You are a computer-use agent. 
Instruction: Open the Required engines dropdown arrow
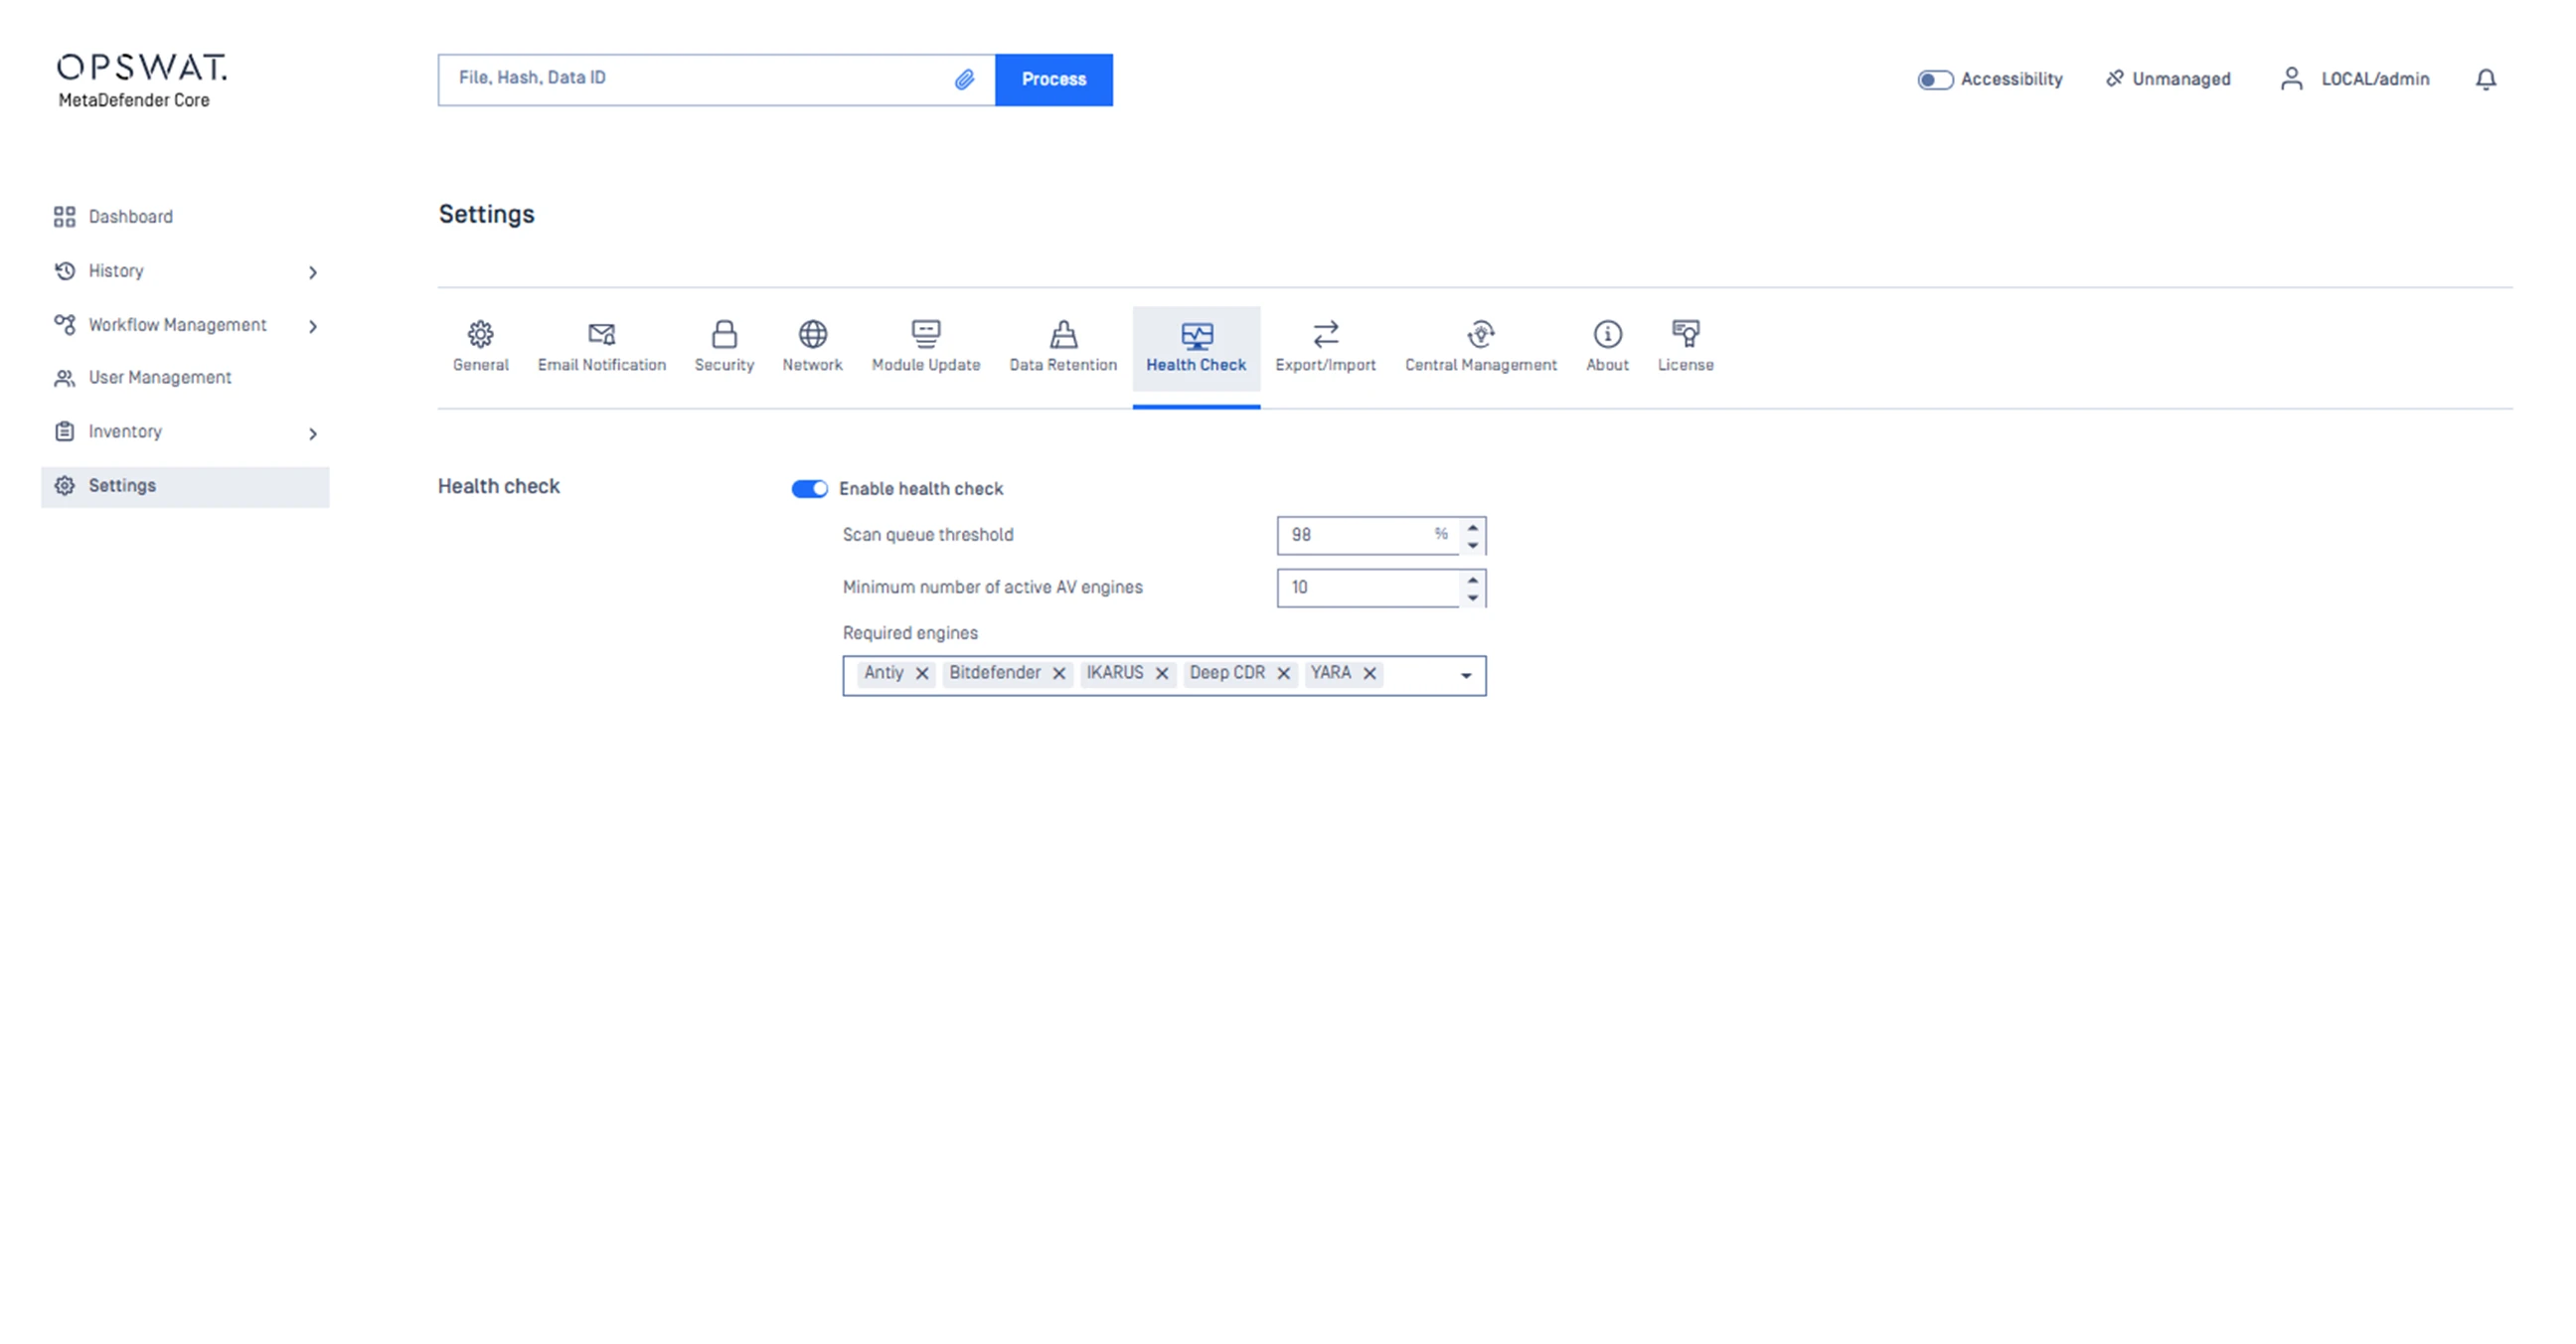coord(1466,676)
